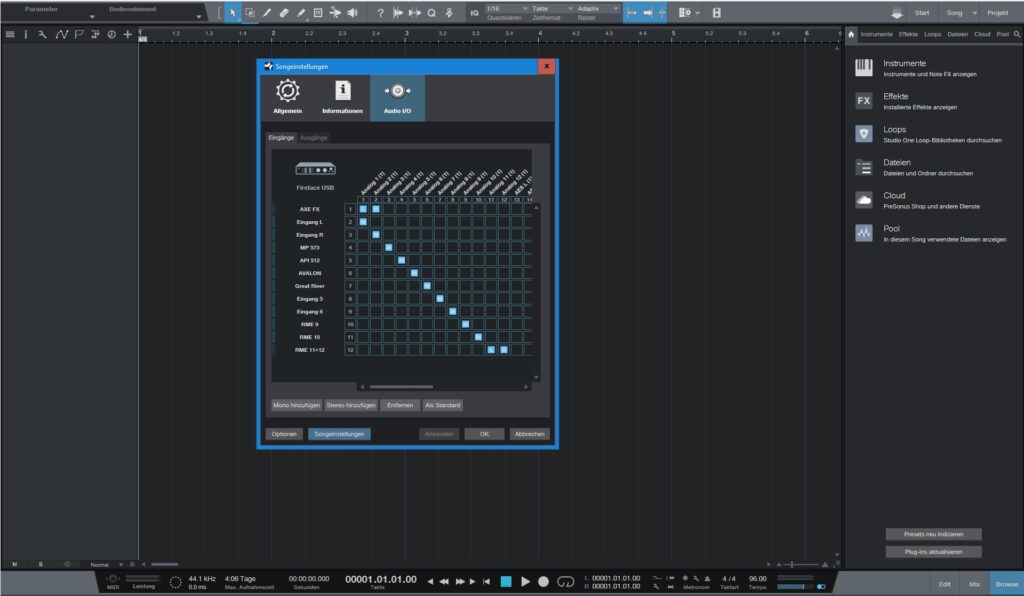This screenshot has height=596, width=1024.
Task: Toggle routing cell for MP 573
Action: coord(389,247)
